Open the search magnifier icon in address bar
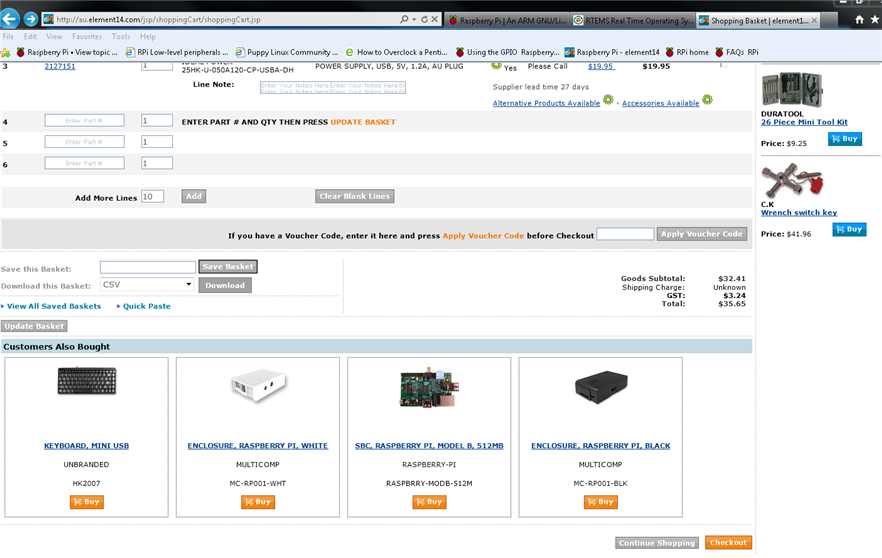 pos(404,19)
